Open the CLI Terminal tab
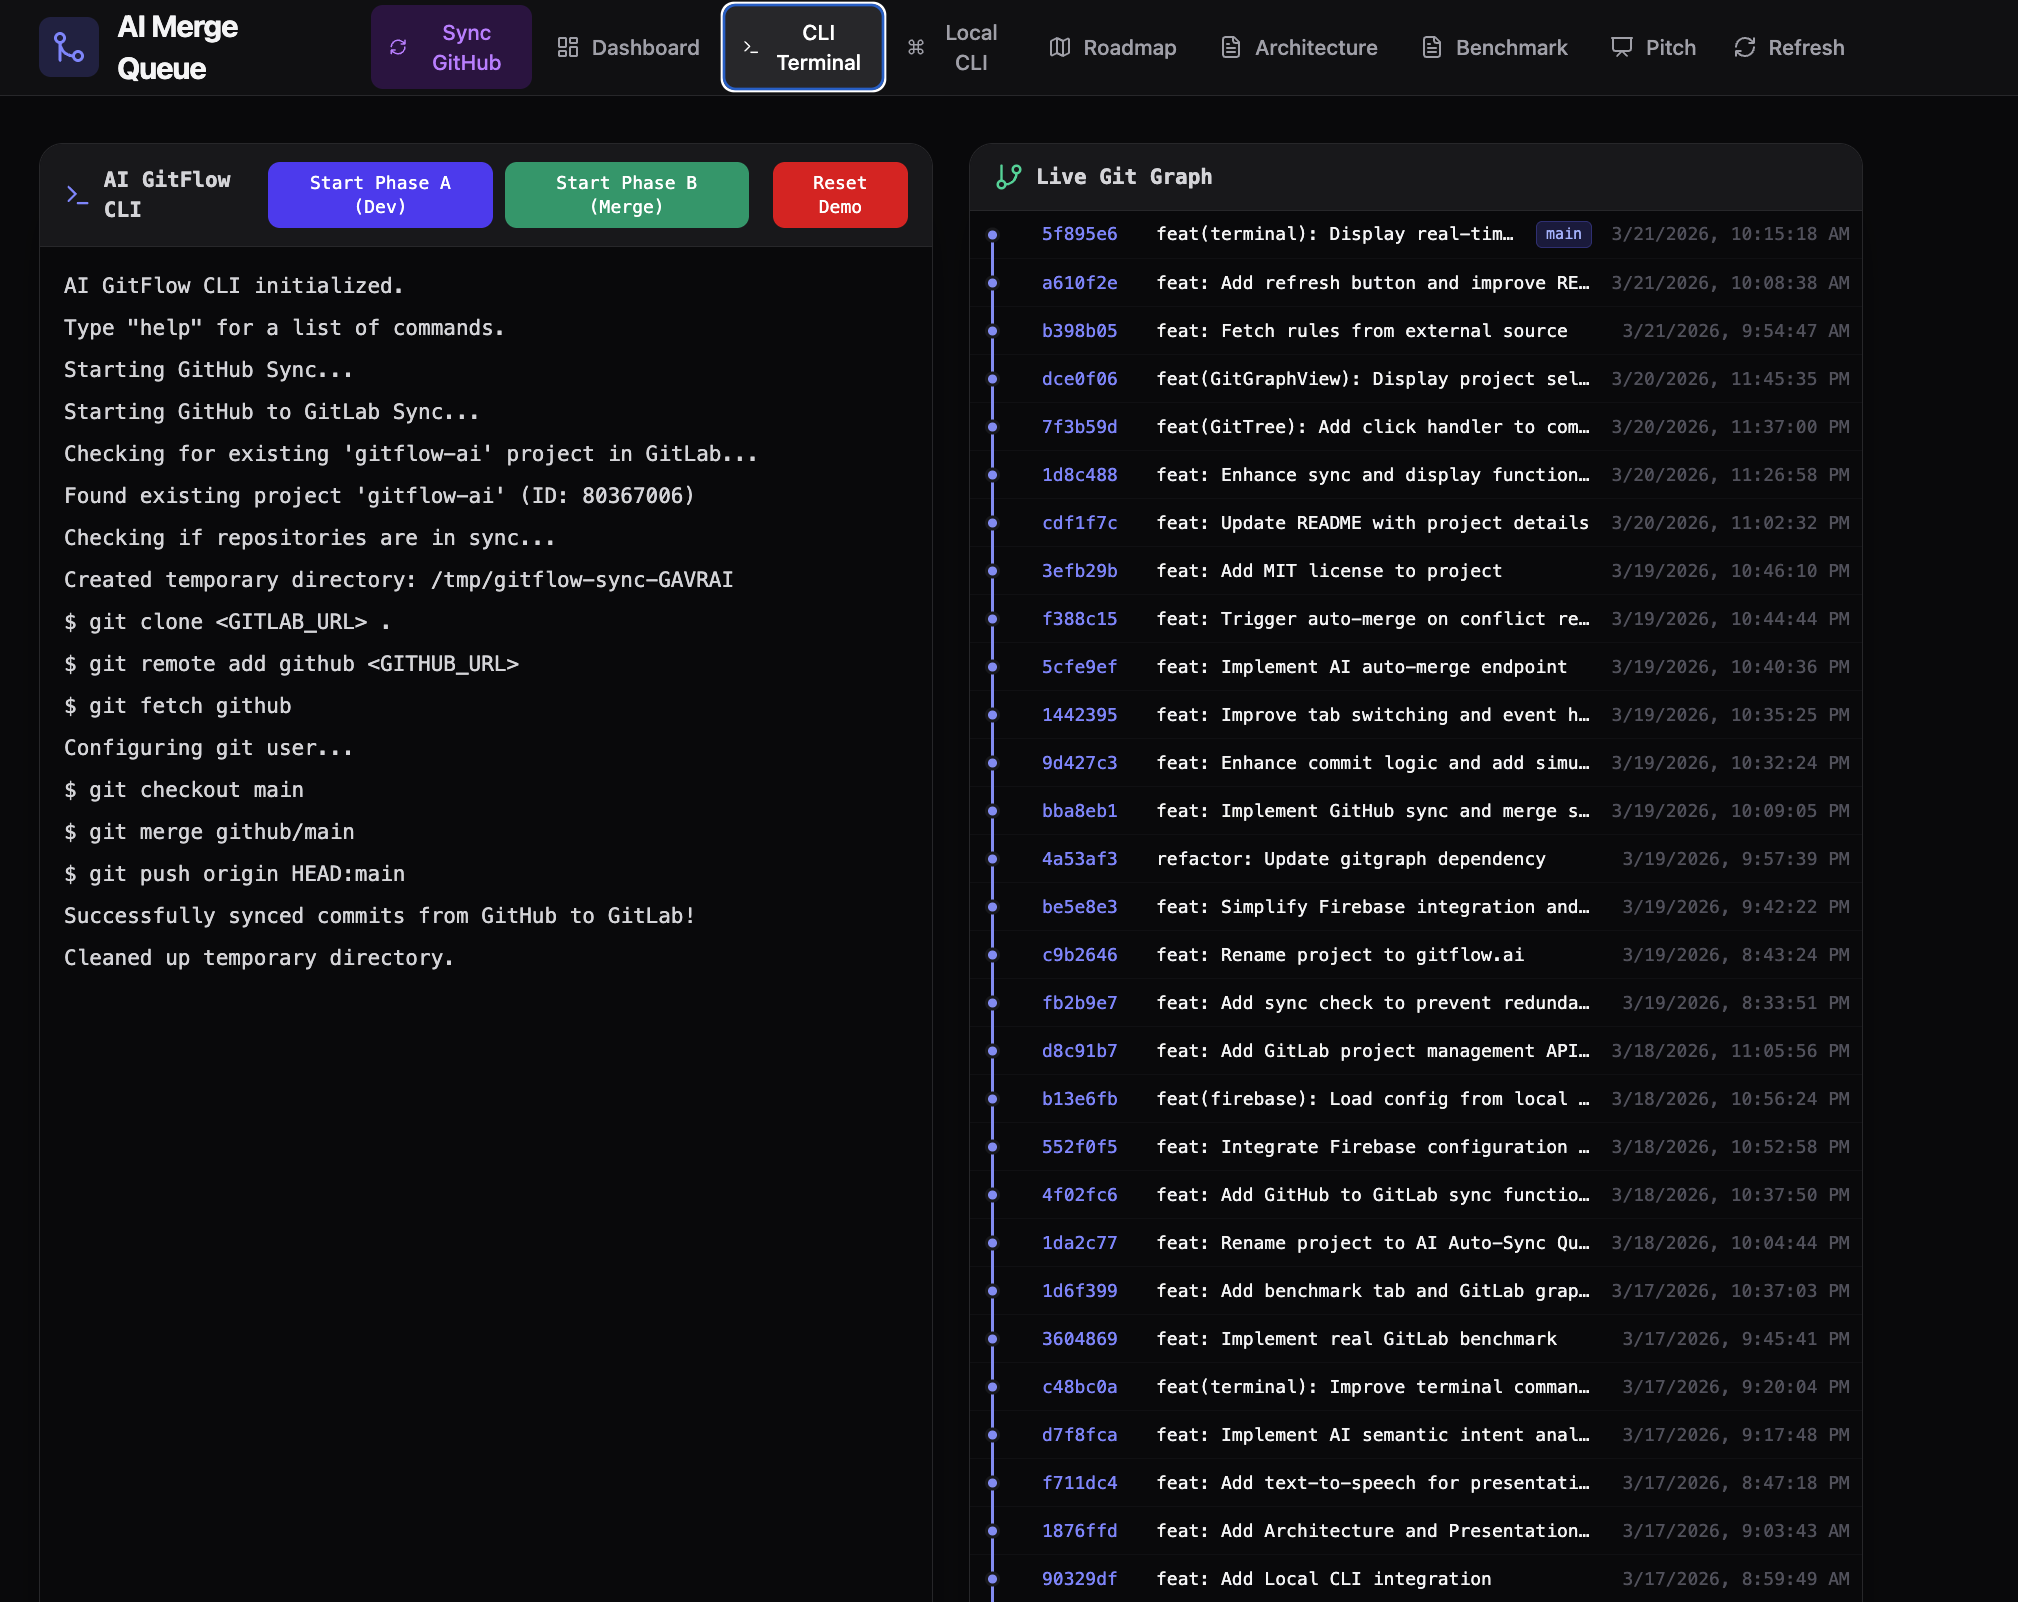 (x=803, y=47)
